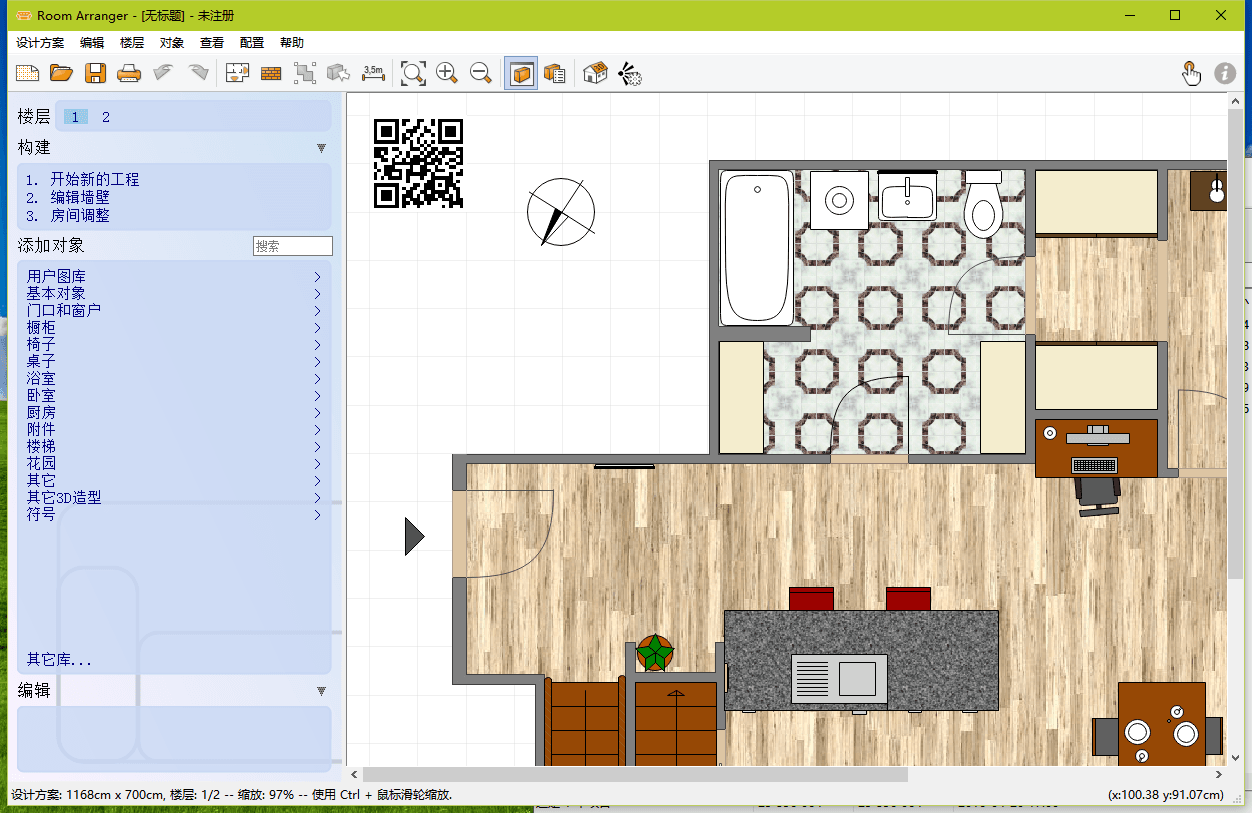Viewport: 1252px width, 813px height.
Task: Click the 搜索 search field
Action: tap(292, 246)
